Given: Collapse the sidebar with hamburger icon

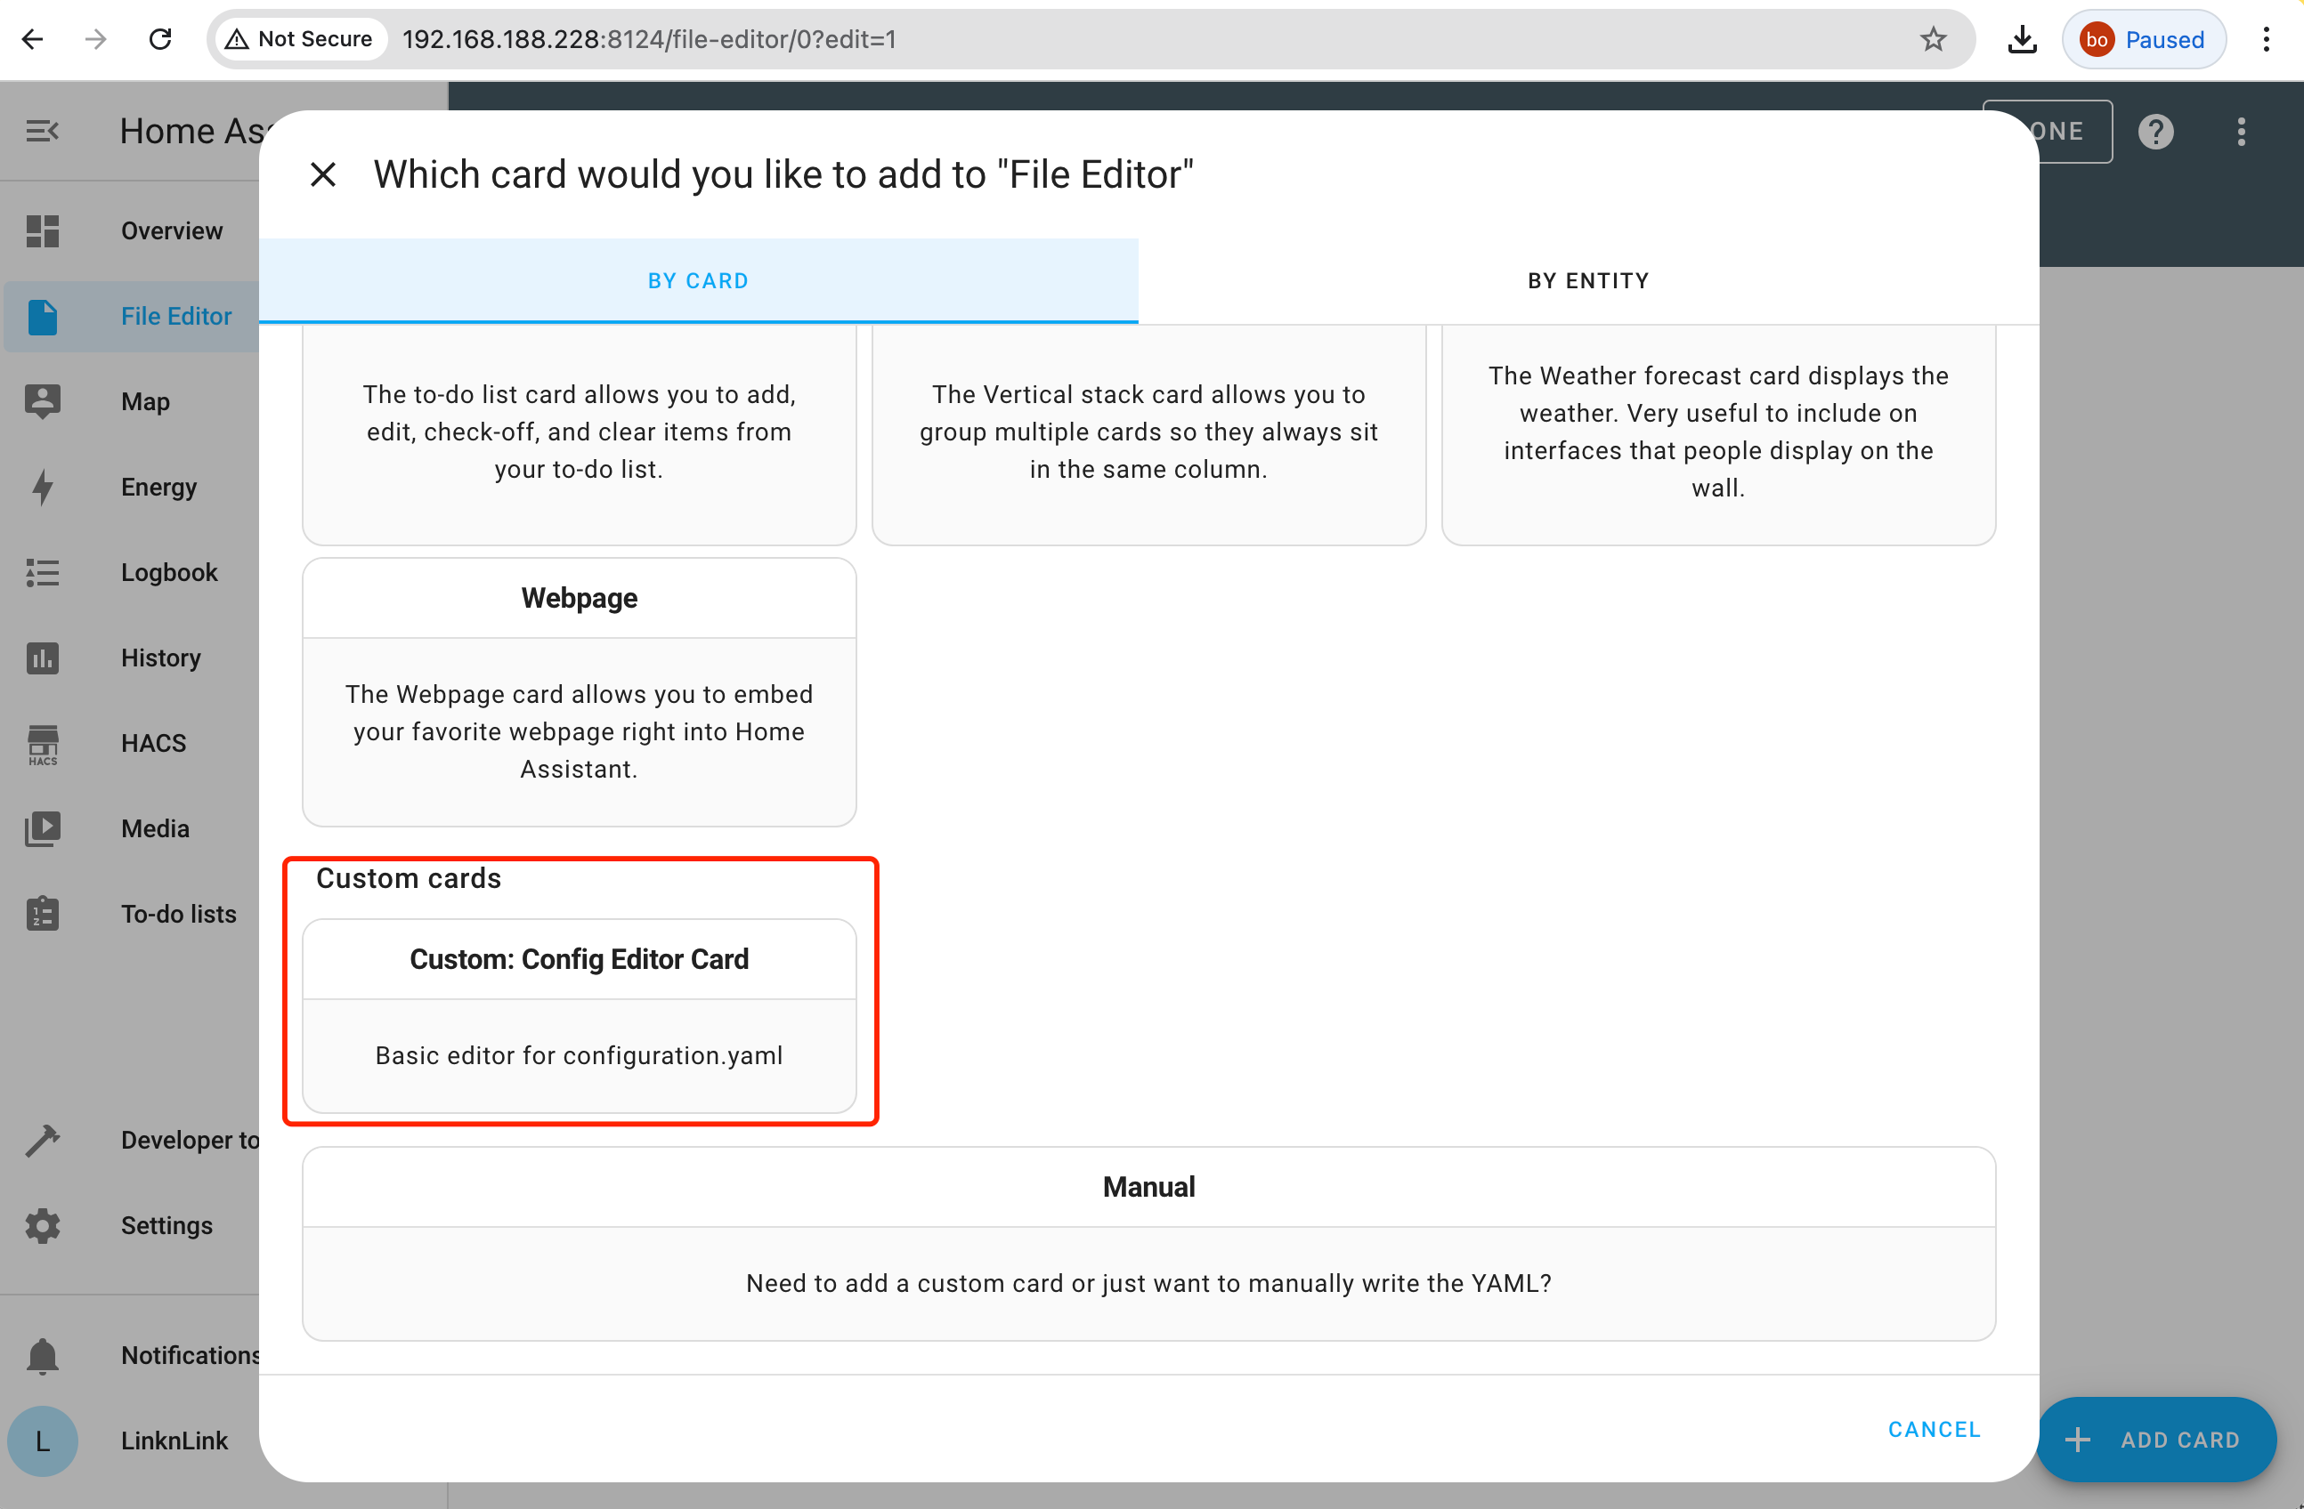Looking at the screenshot, I should 42,131.
